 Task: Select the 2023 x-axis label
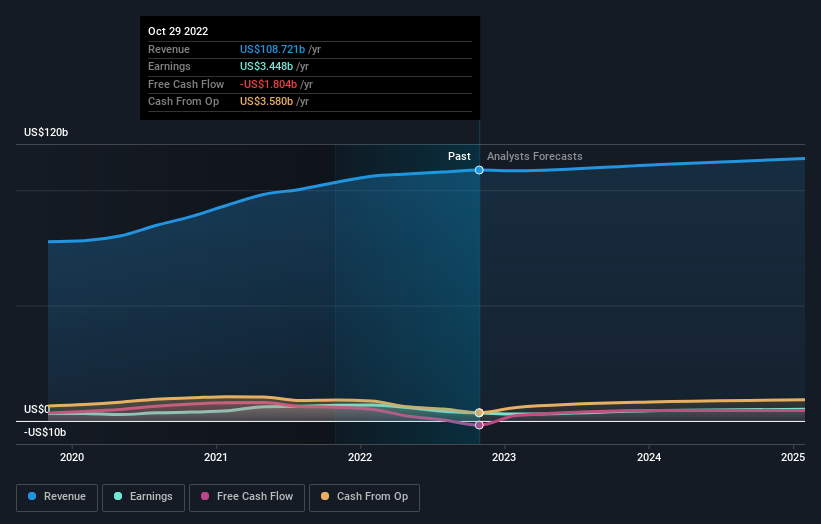504,457
